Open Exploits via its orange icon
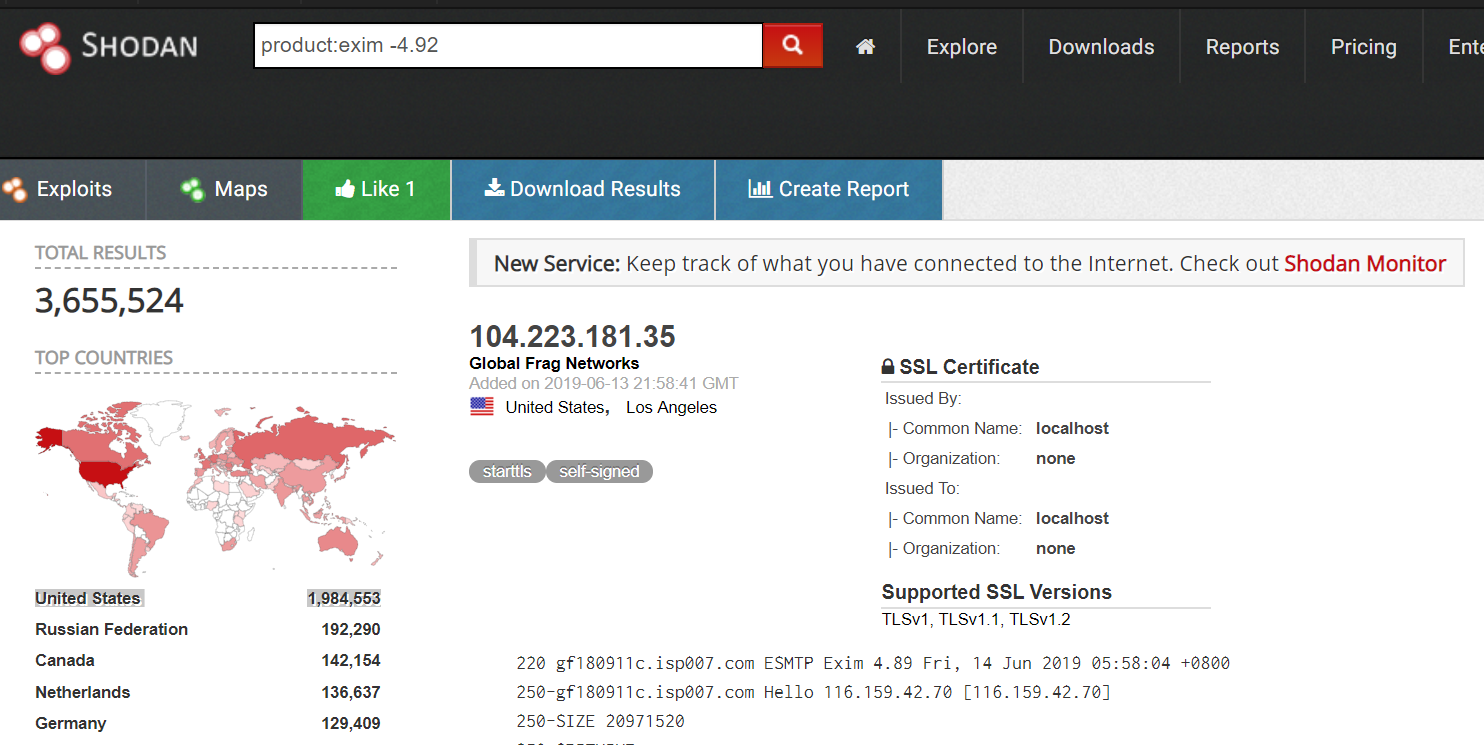Screen dimensions: 1484x745 coord(15,189)
